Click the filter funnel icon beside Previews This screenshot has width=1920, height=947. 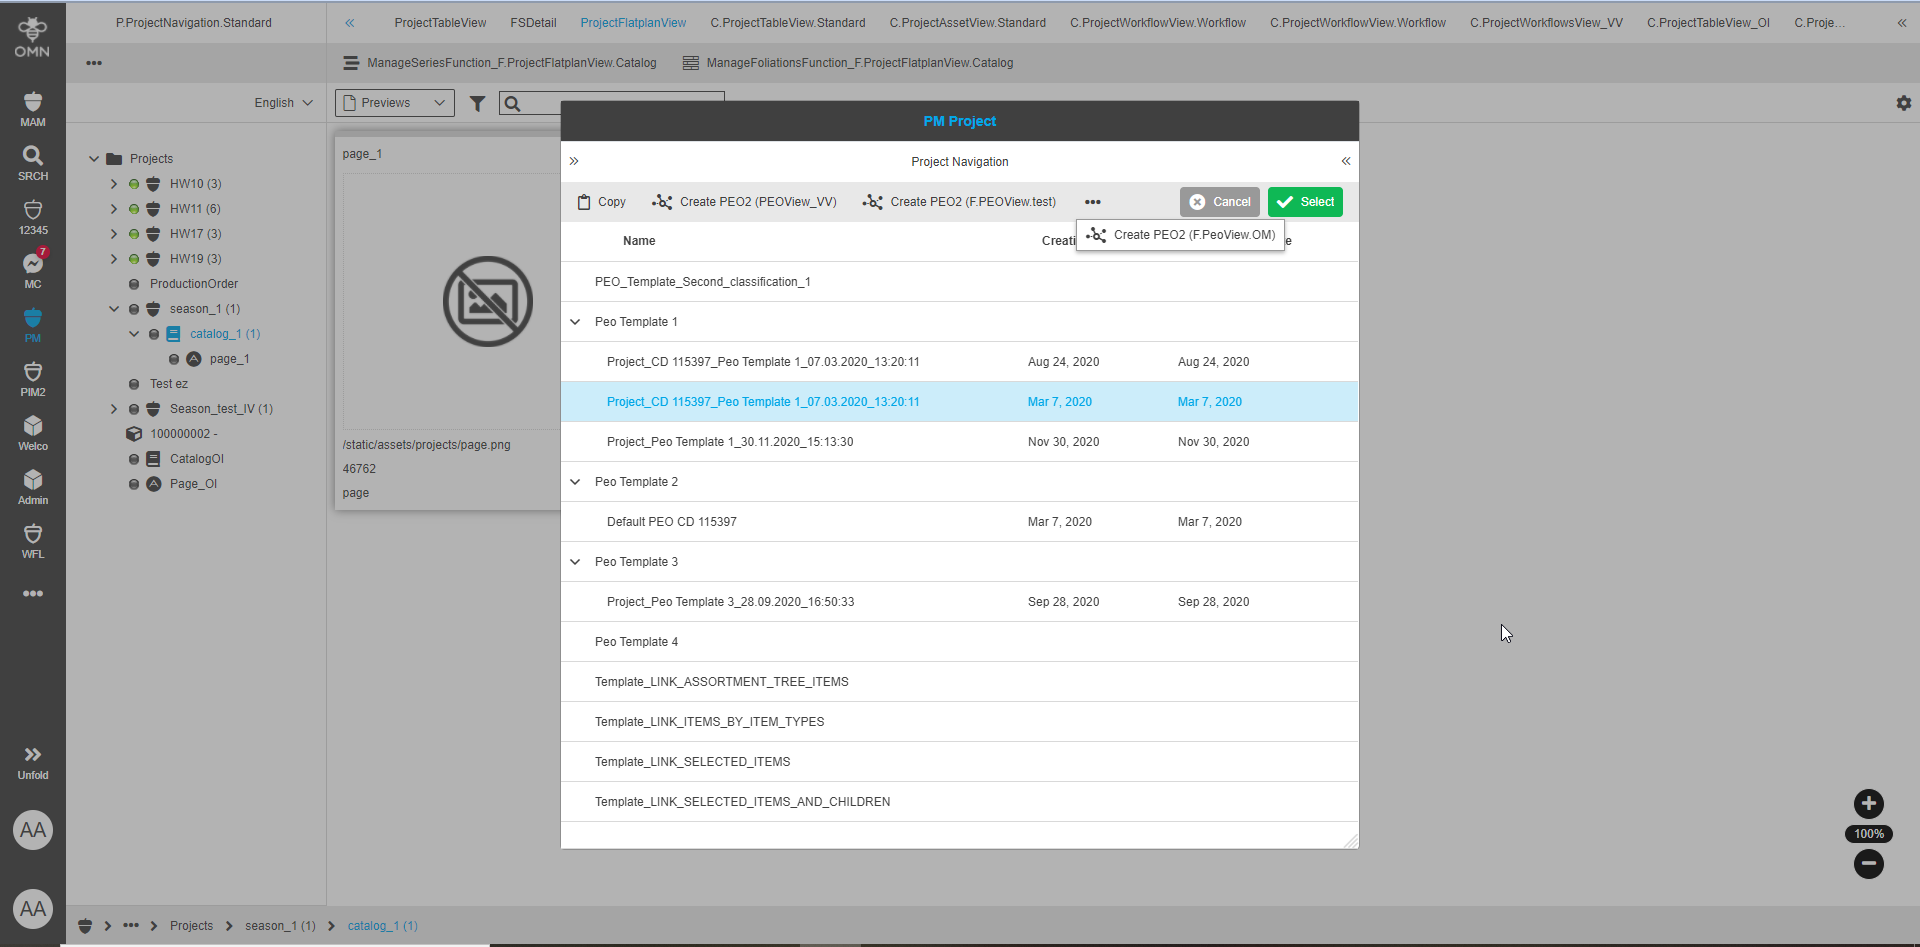coord(477,103)
